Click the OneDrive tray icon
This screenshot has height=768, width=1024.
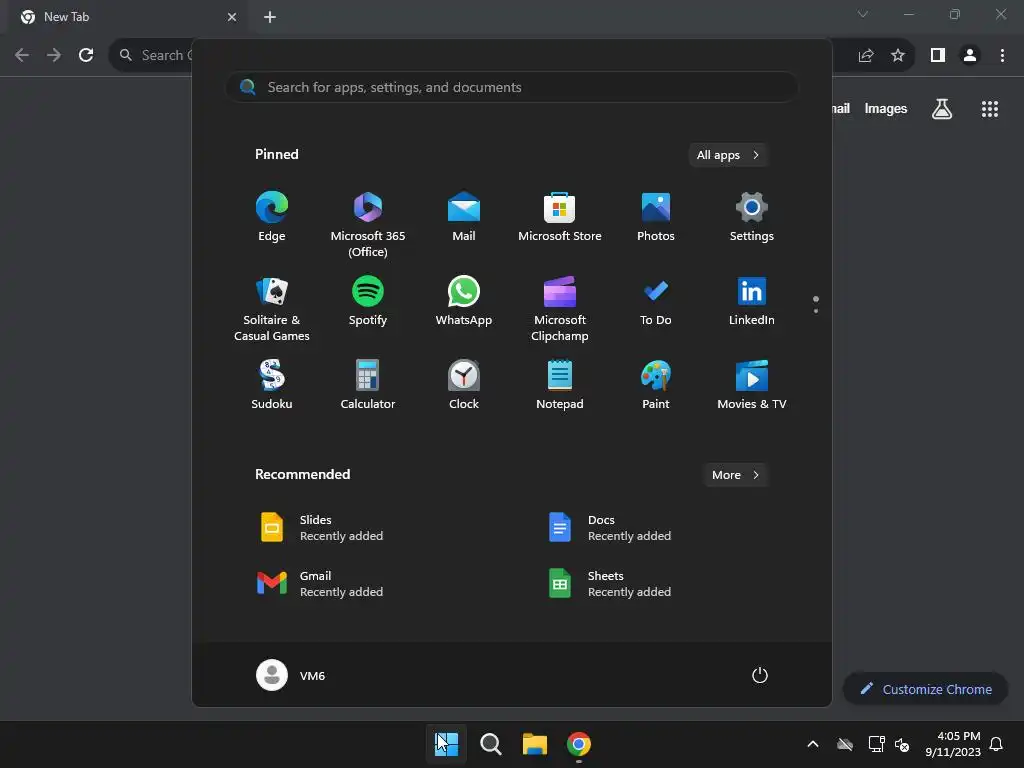845,744
